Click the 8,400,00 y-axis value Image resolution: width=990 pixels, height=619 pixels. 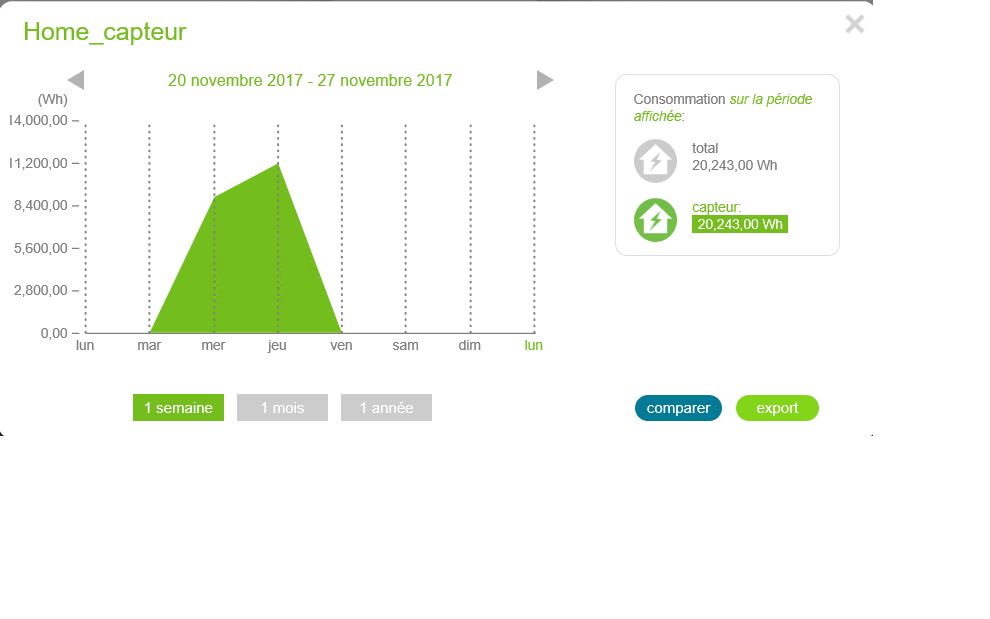(41, 205)
